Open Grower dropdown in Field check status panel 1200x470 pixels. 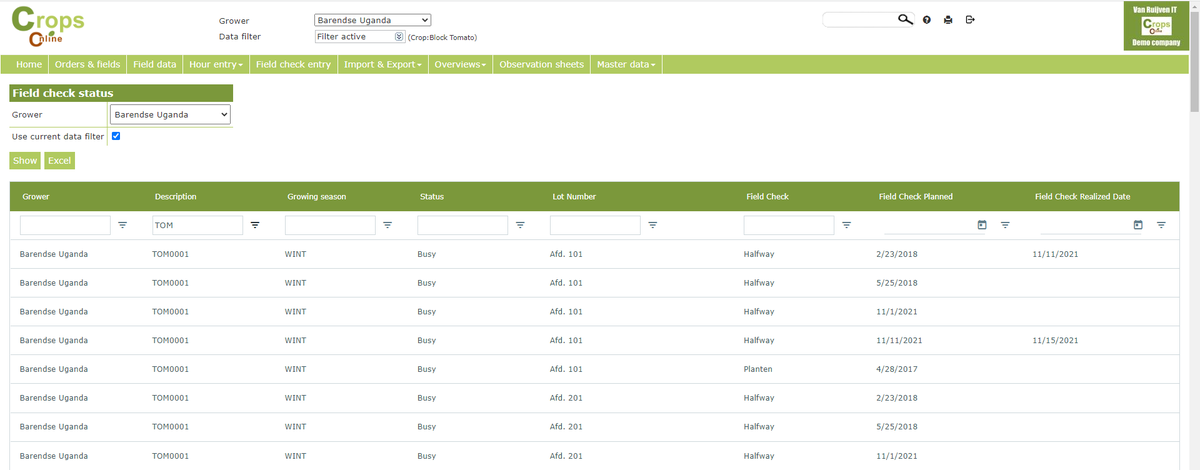170,115
